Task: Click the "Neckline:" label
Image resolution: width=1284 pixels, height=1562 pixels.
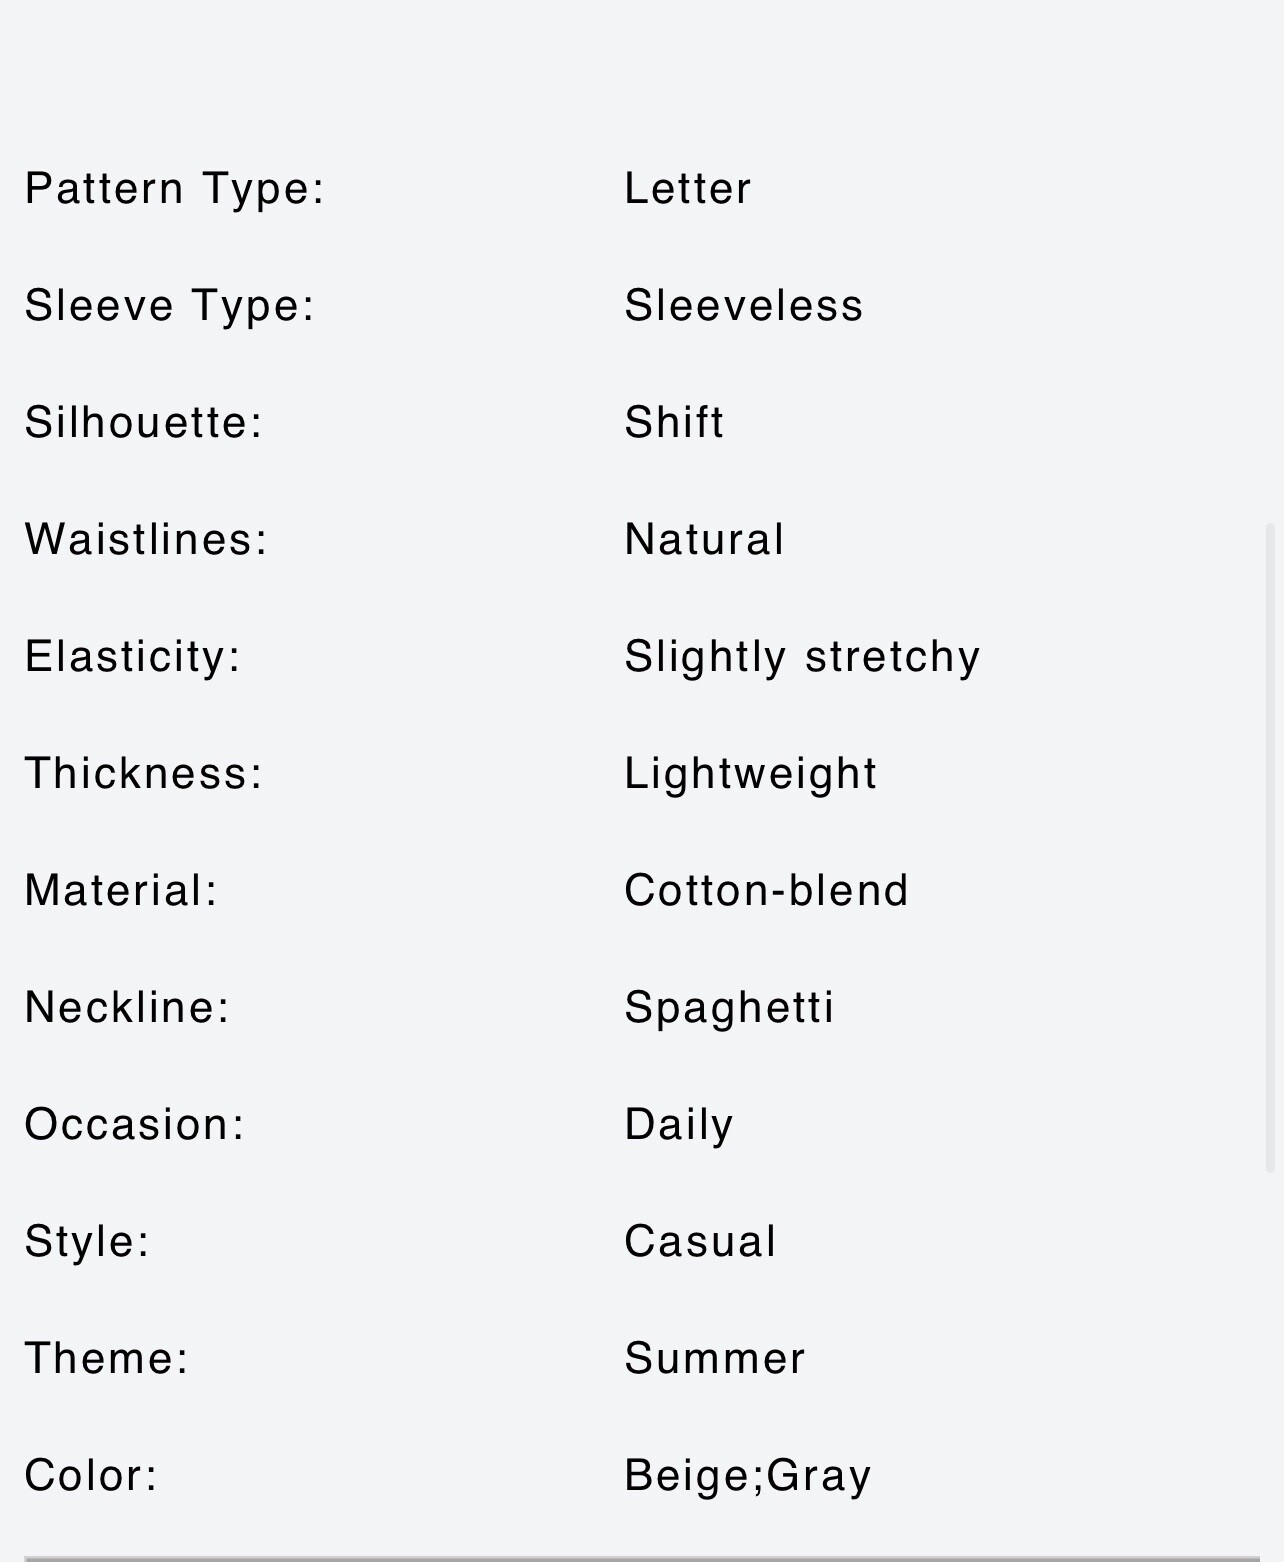Action: point(128,1008)
